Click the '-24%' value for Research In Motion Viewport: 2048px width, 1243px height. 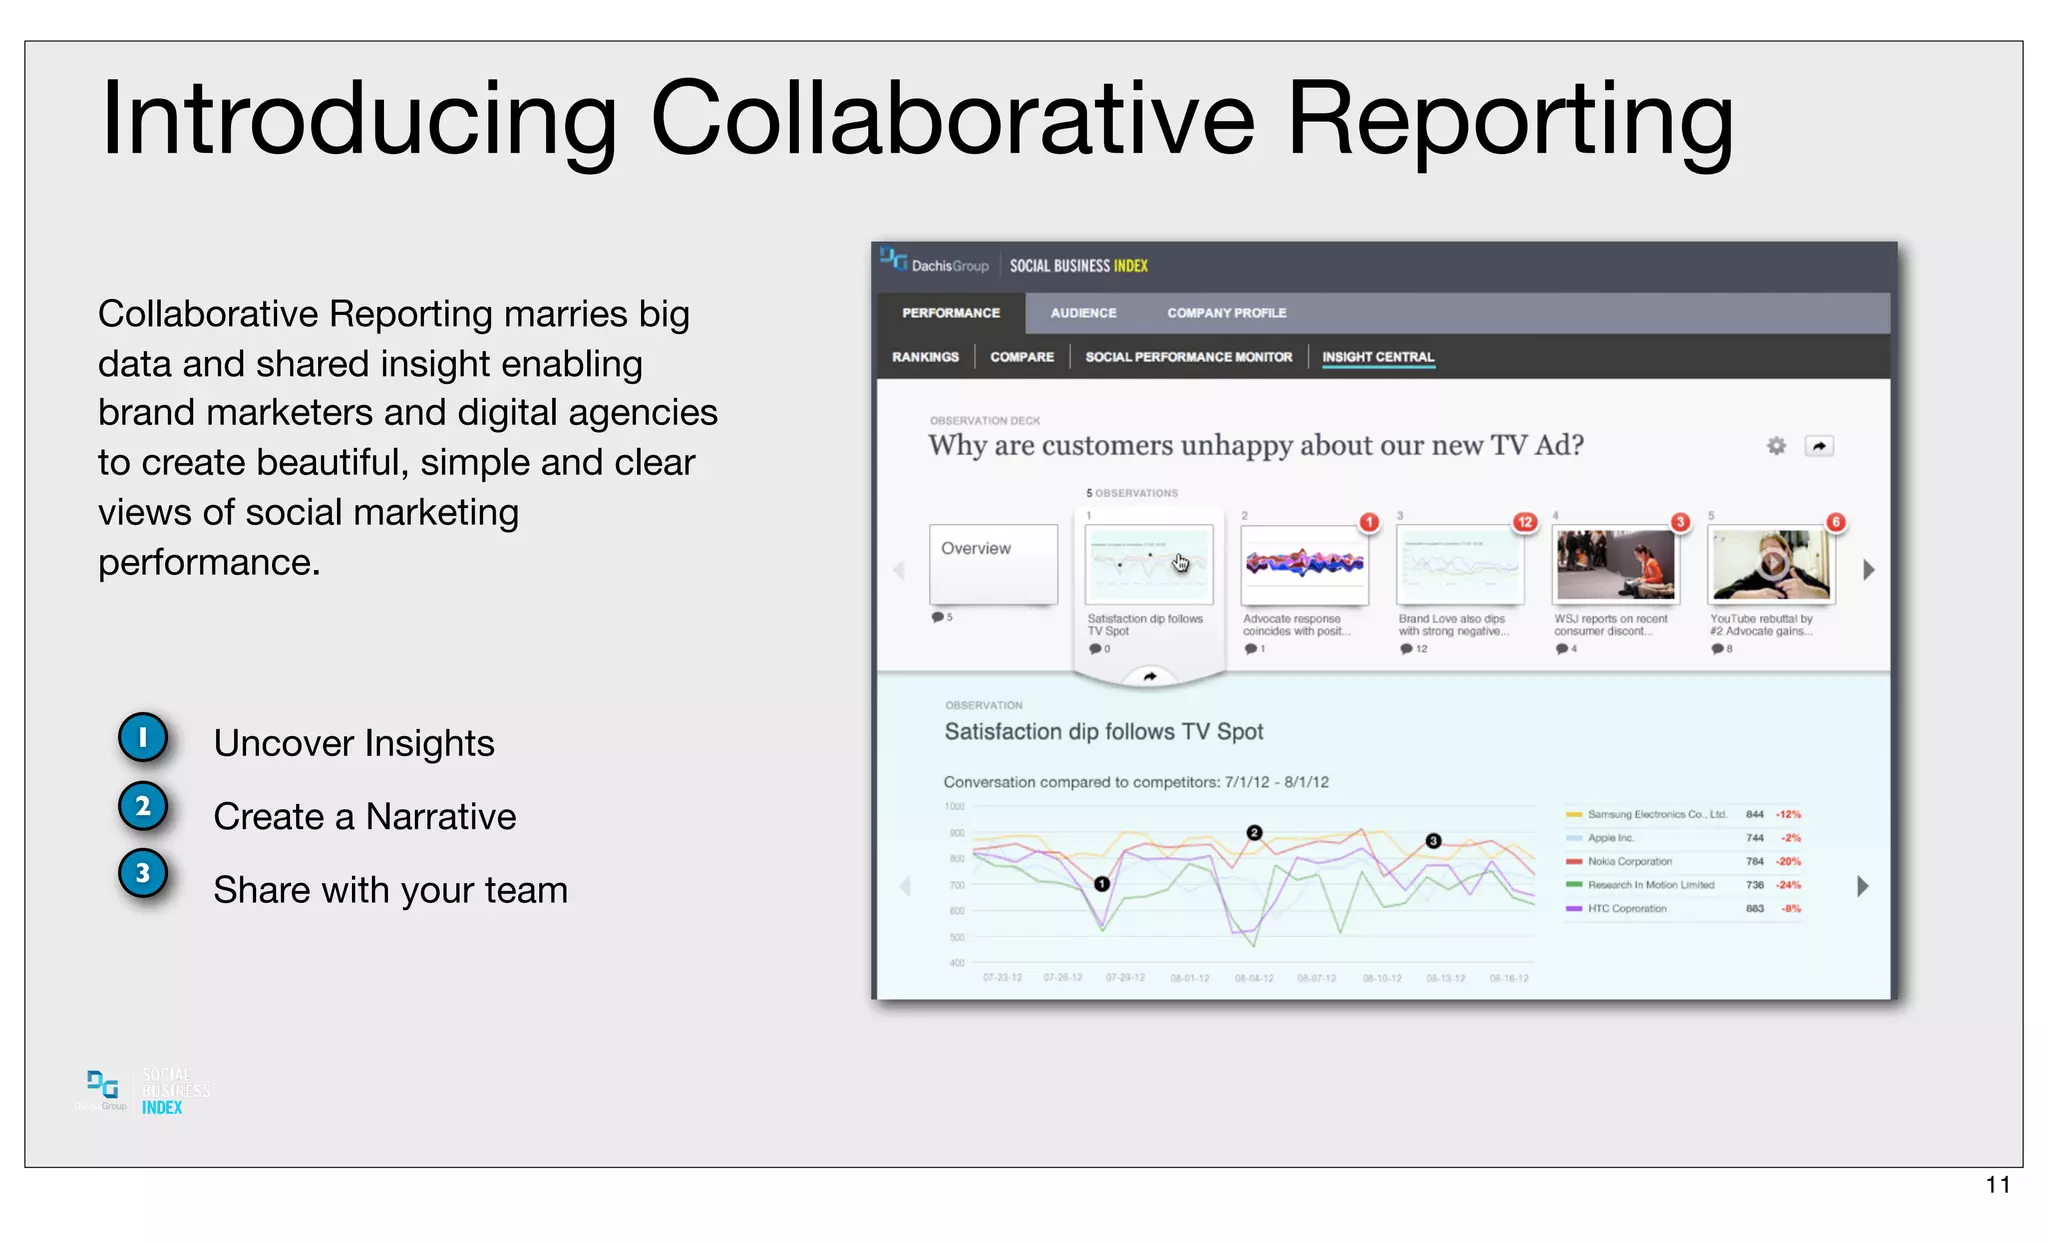(1789, 885)
